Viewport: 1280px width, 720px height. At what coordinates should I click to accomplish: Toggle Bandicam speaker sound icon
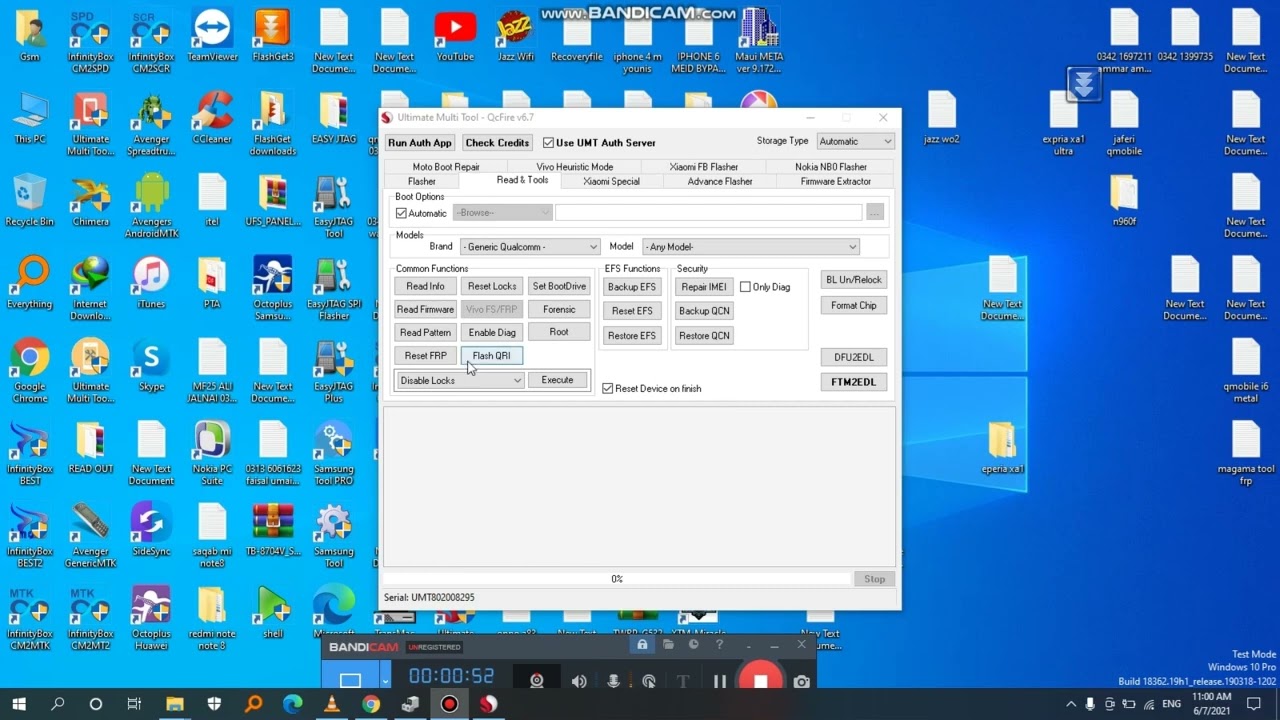579,681
